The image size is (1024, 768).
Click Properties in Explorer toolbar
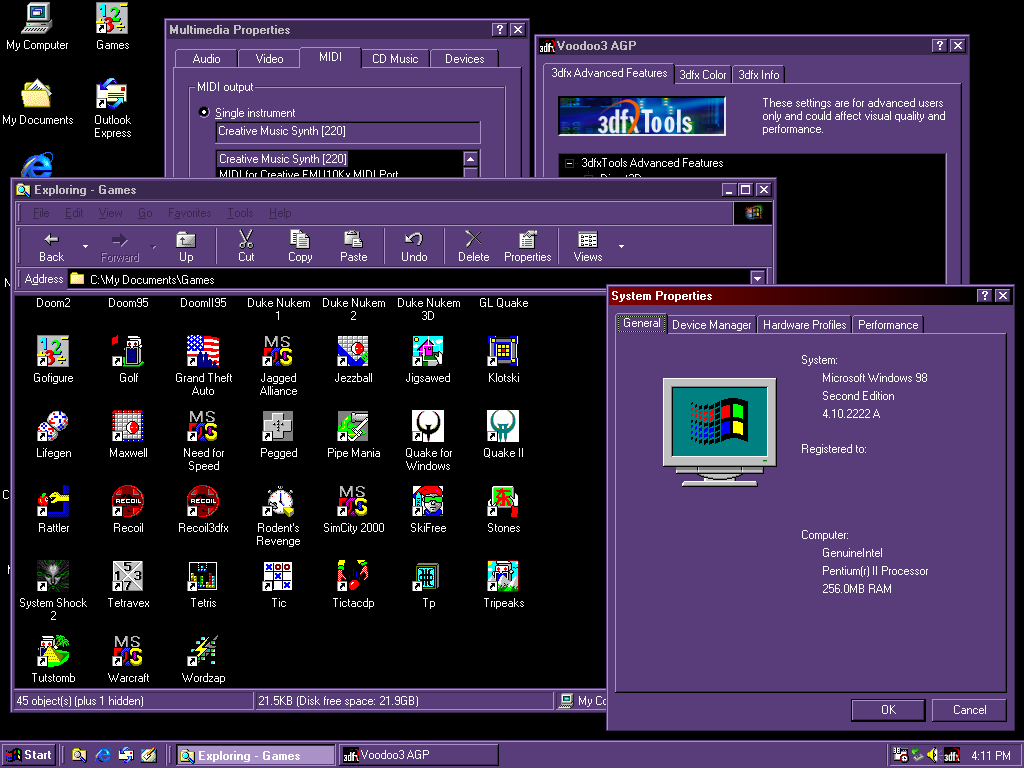[x=528, y=246]
